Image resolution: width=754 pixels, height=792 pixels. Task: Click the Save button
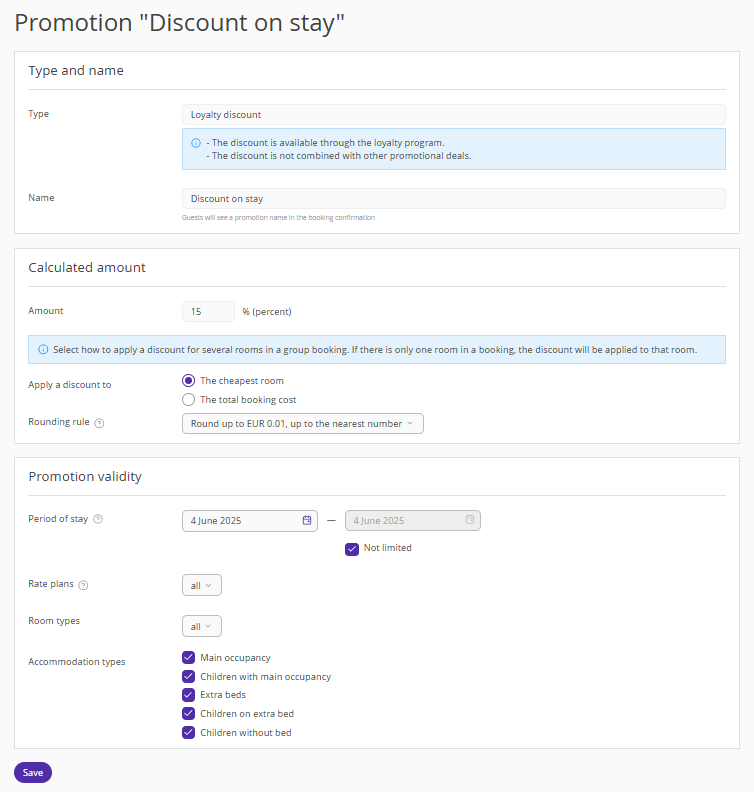(33, 773)
